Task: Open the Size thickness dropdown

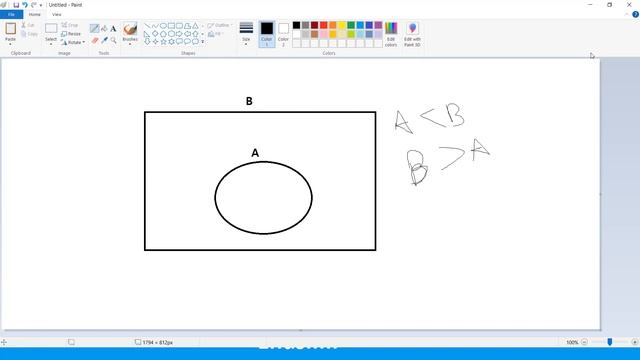Action: 246,33
